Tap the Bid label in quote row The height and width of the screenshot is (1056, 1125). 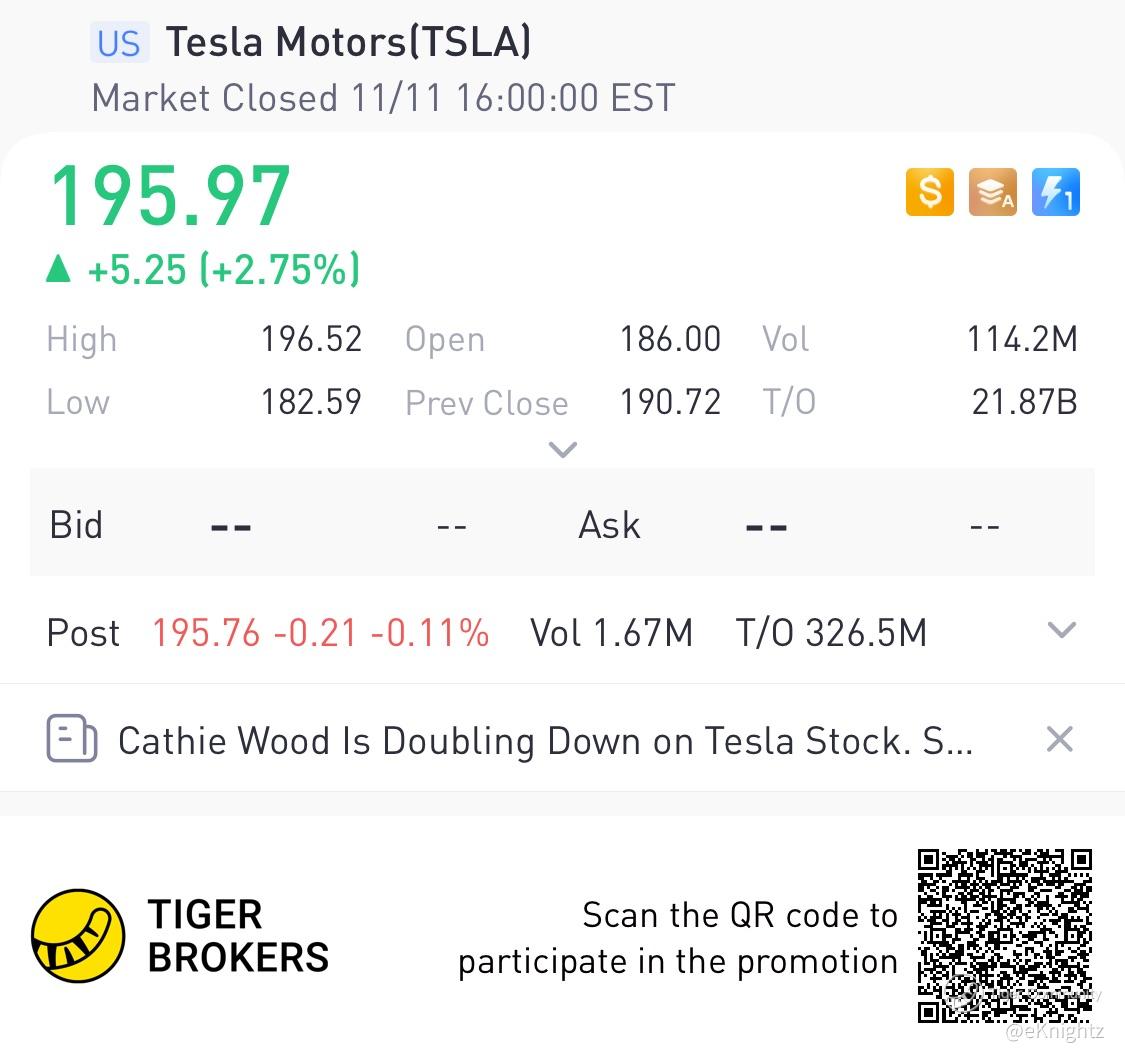click(x=76, y=525)
